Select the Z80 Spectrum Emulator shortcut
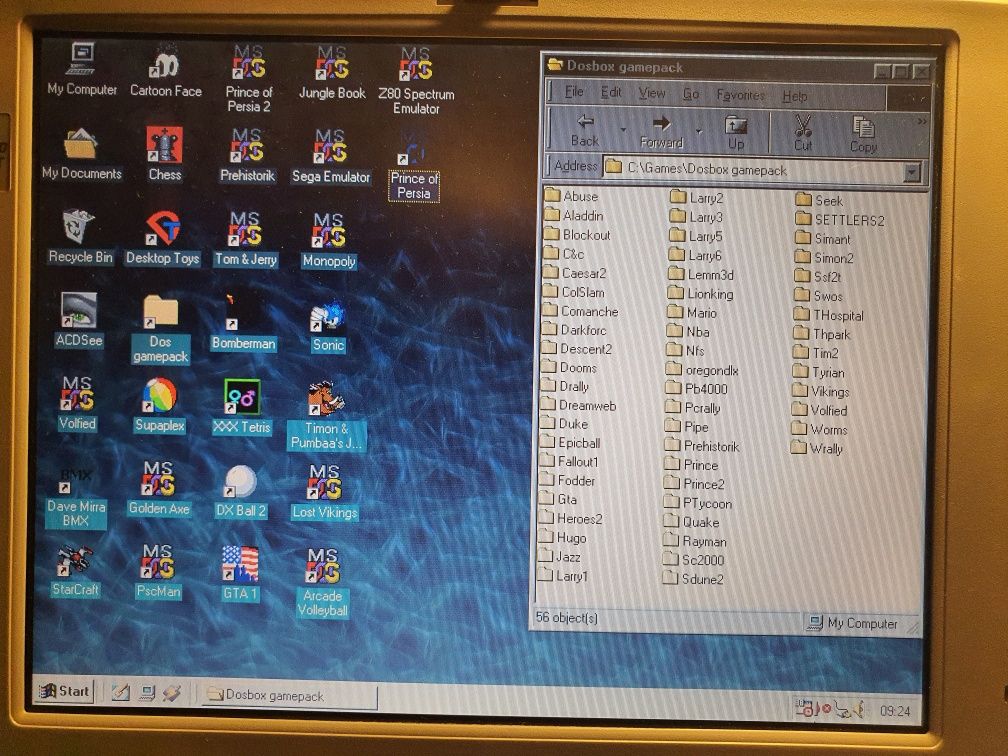The image size is (1008, 756). [x=416, y=80]
